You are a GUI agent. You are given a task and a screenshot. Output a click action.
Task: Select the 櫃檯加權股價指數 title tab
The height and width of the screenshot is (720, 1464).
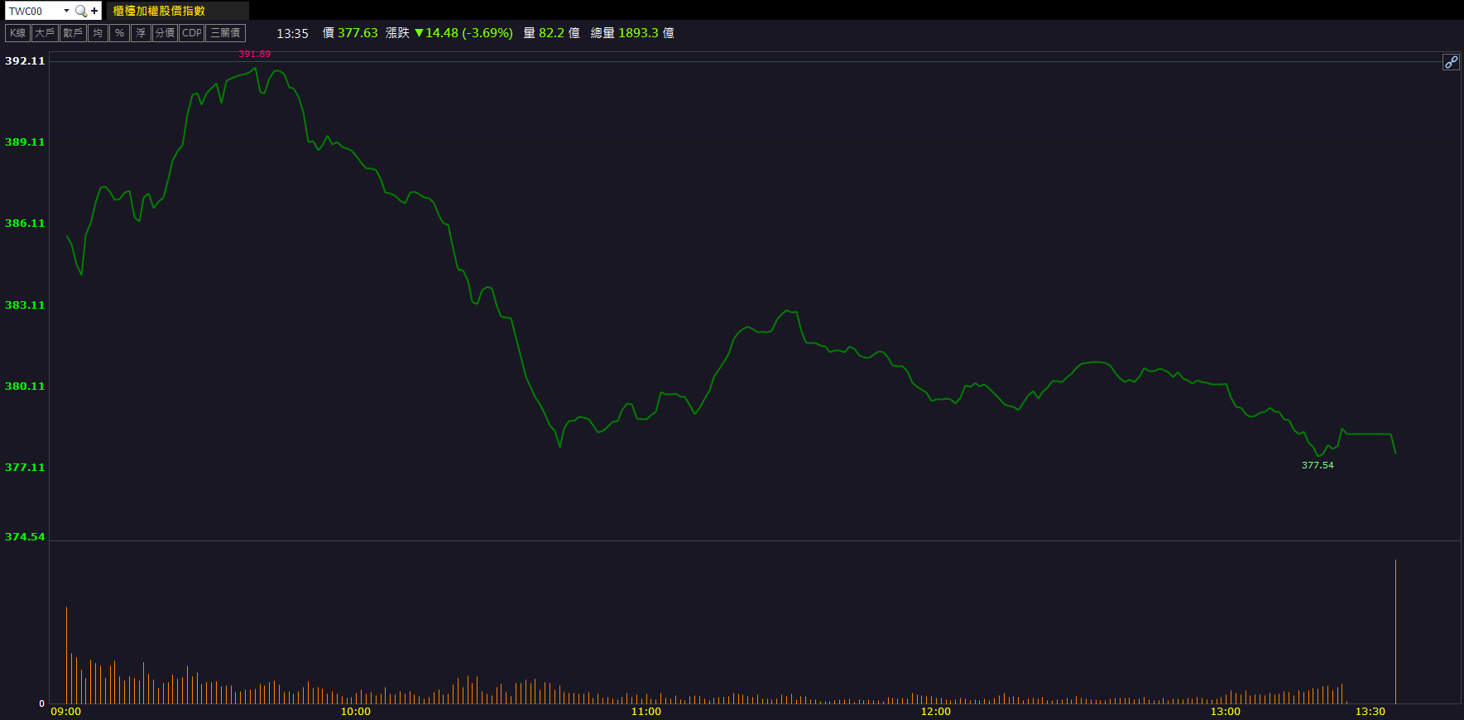[x=178, y=11]
